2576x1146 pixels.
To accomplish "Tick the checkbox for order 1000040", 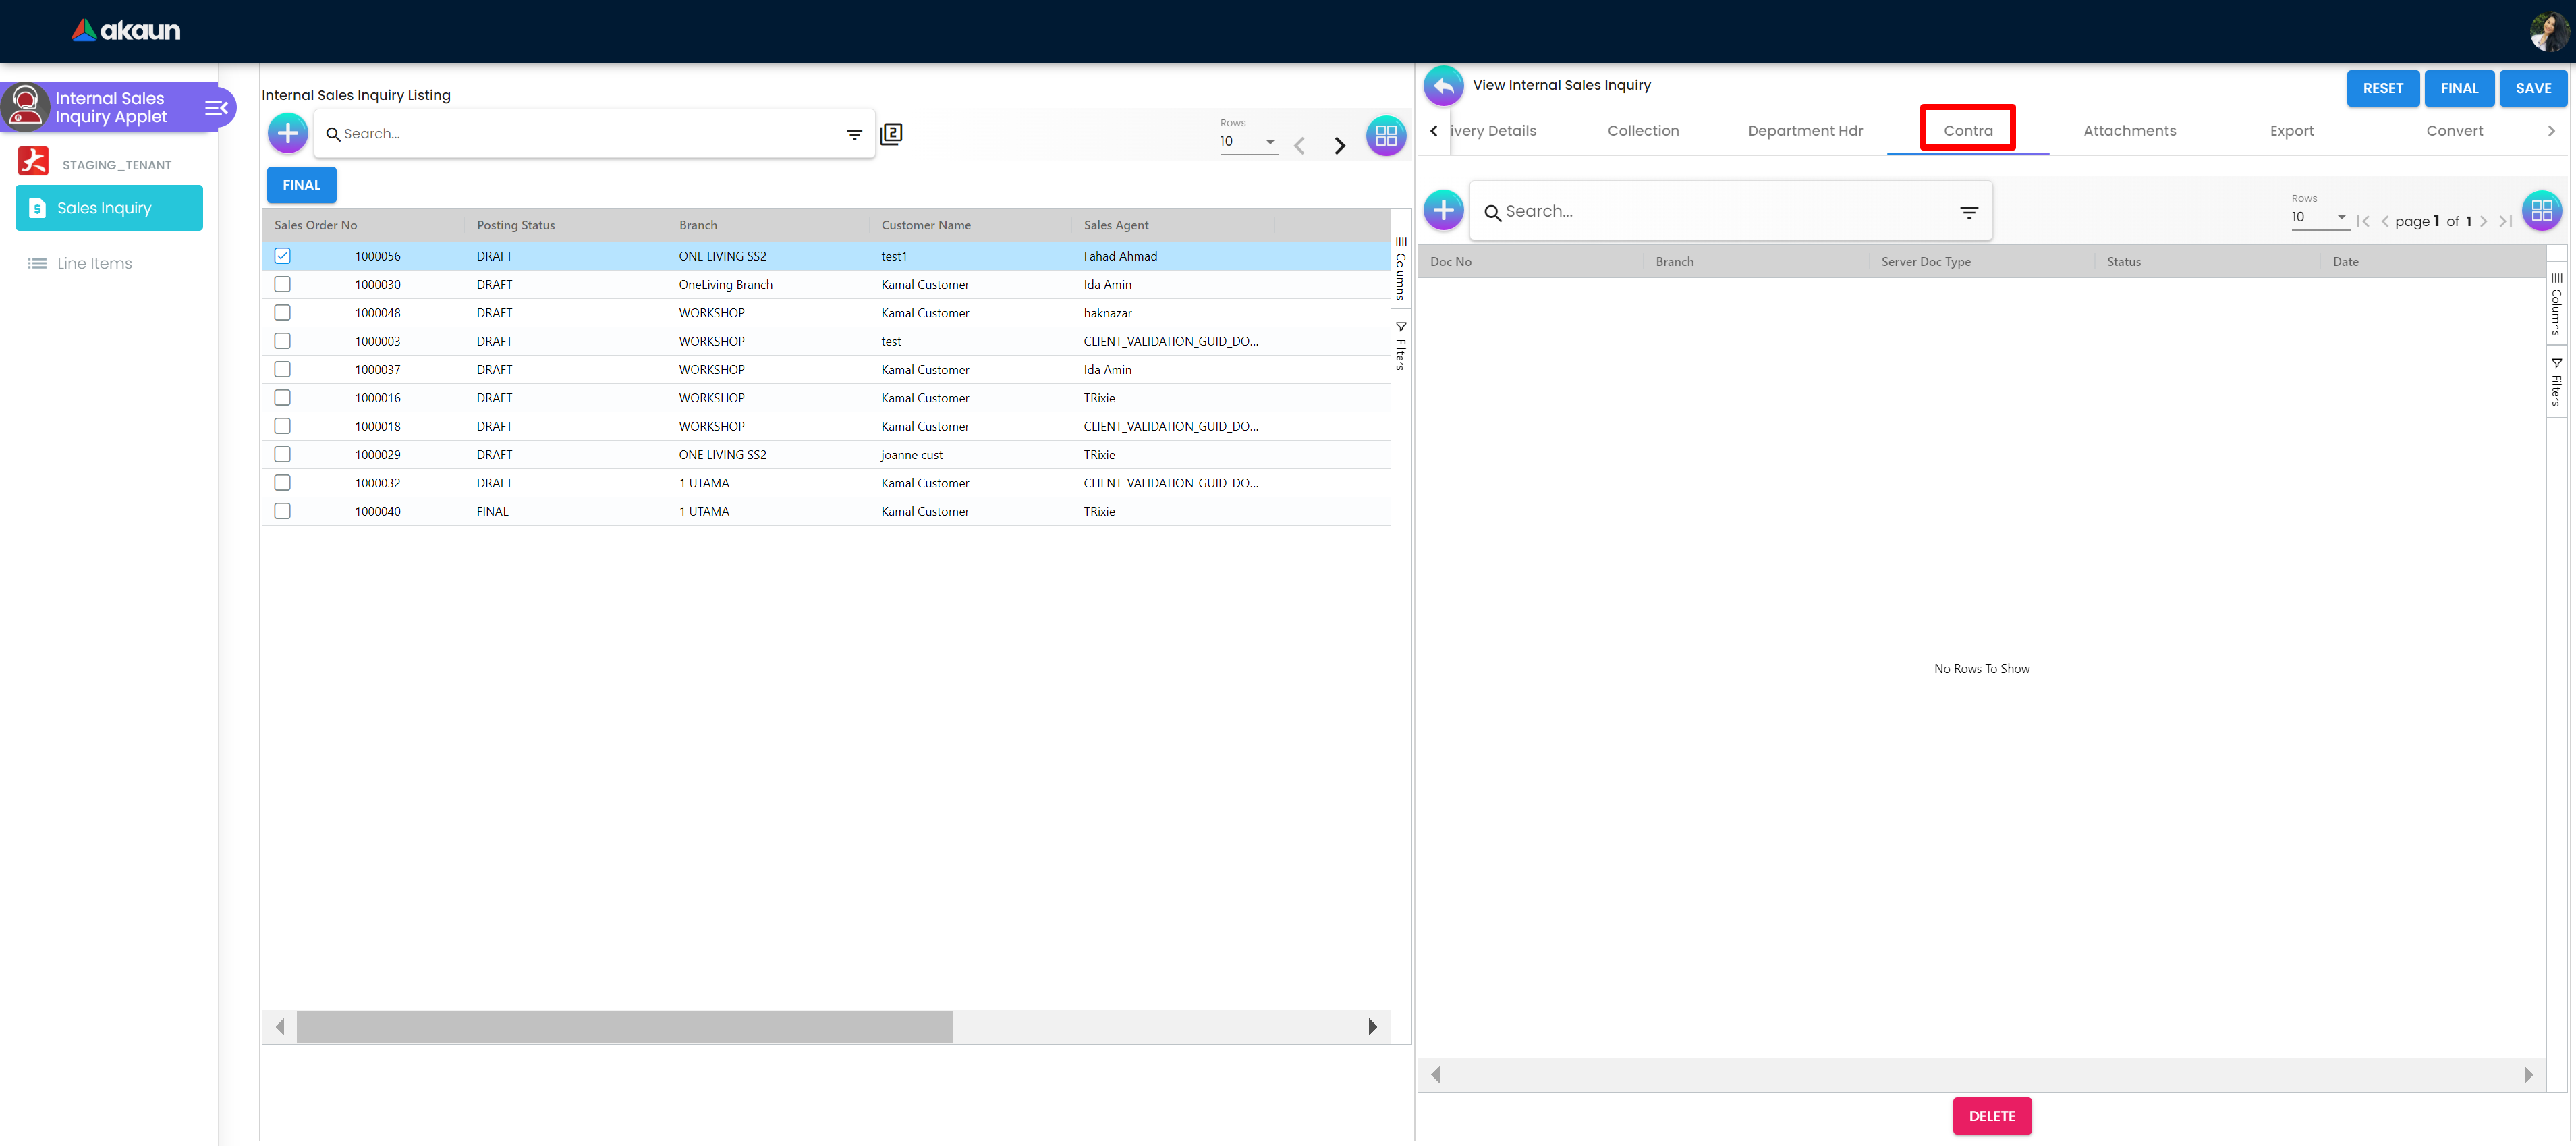I will coord(283,511).
